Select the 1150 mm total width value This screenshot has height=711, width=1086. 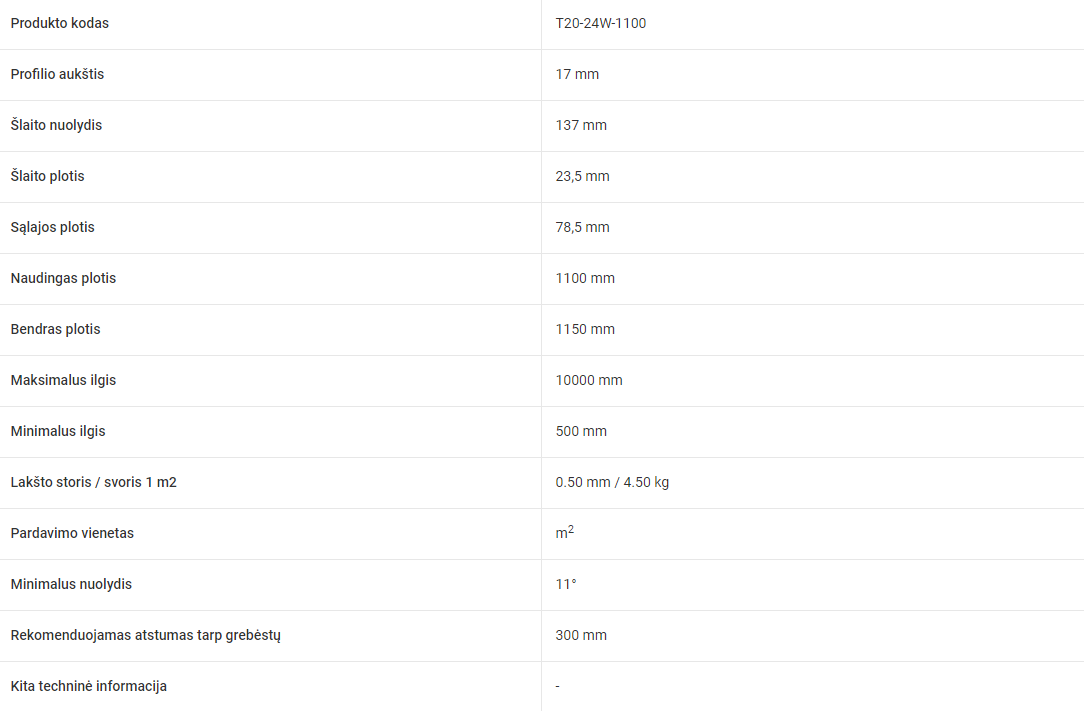(x=585, y=330)
